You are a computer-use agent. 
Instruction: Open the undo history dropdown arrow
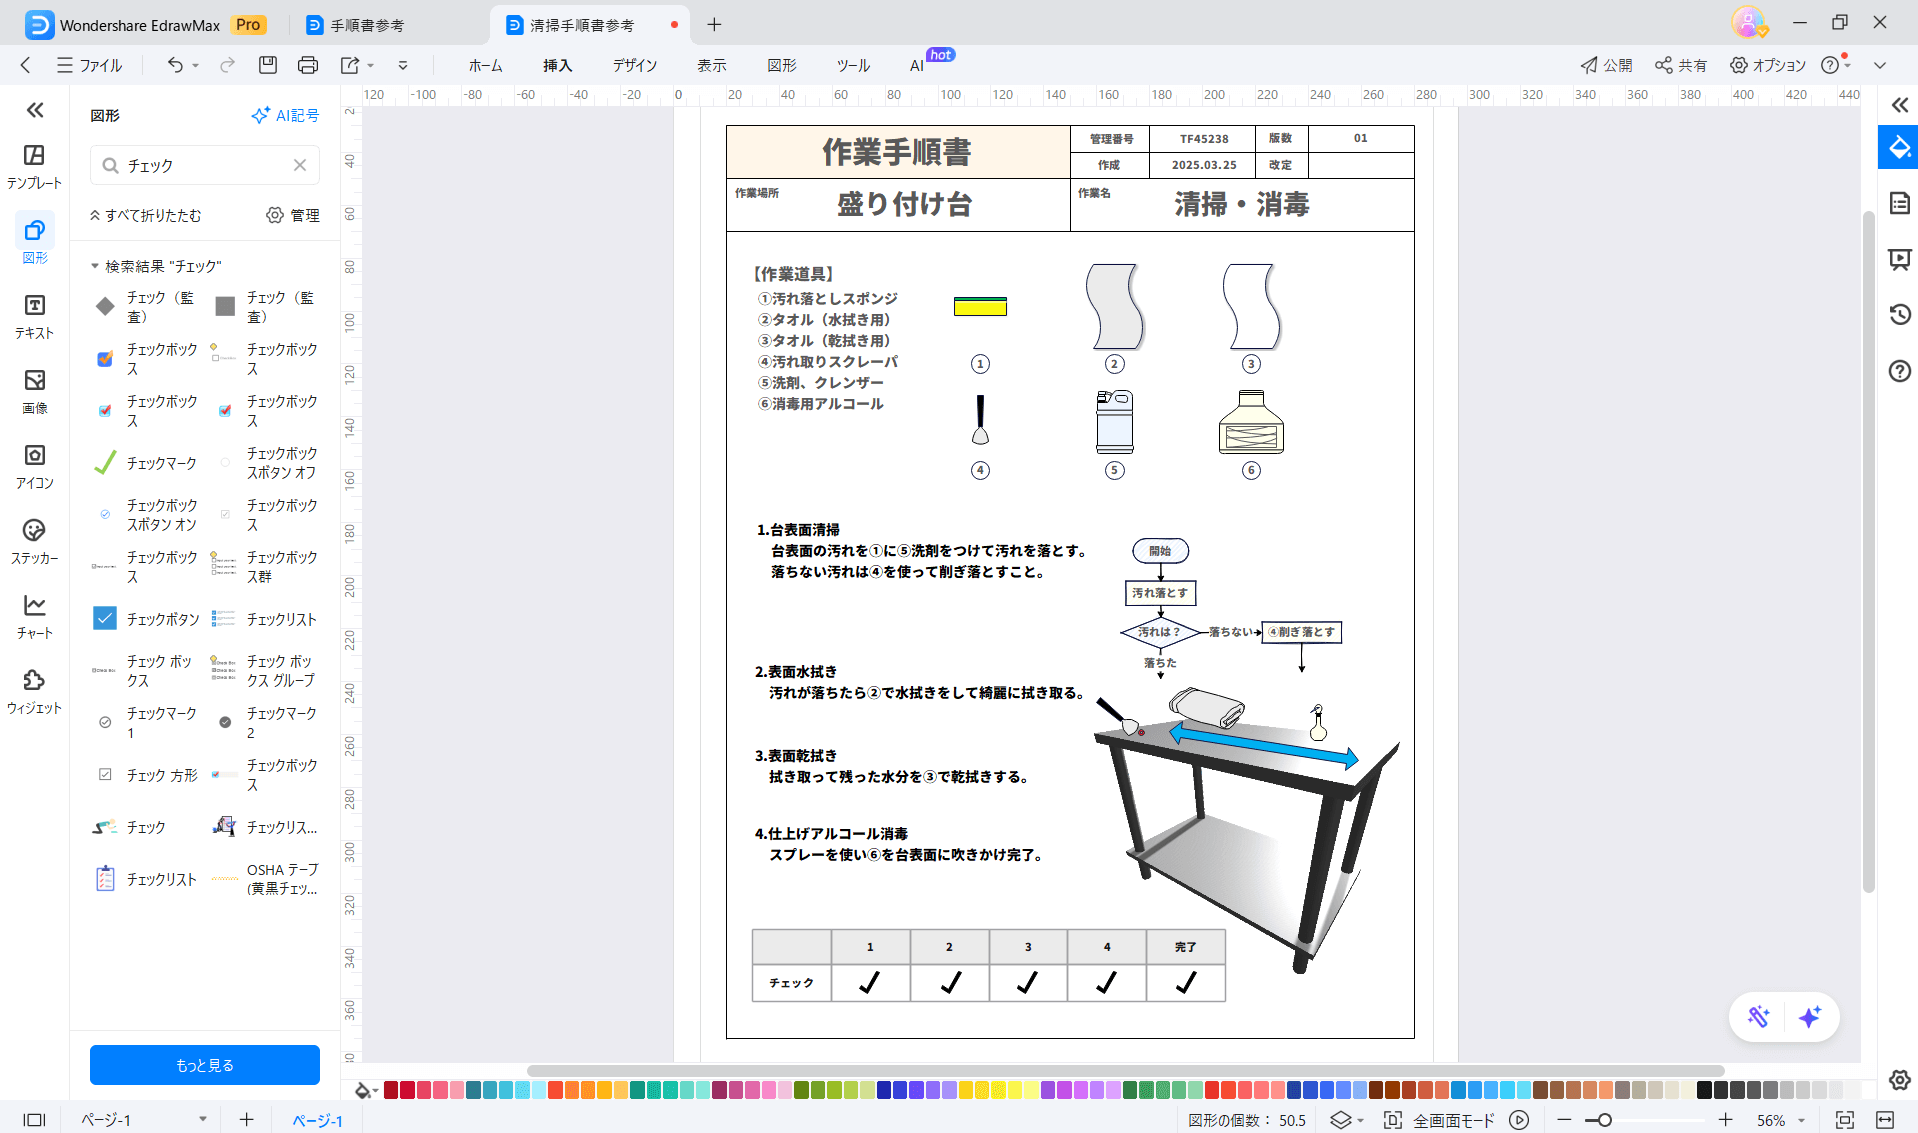click(x=196, y=65)
